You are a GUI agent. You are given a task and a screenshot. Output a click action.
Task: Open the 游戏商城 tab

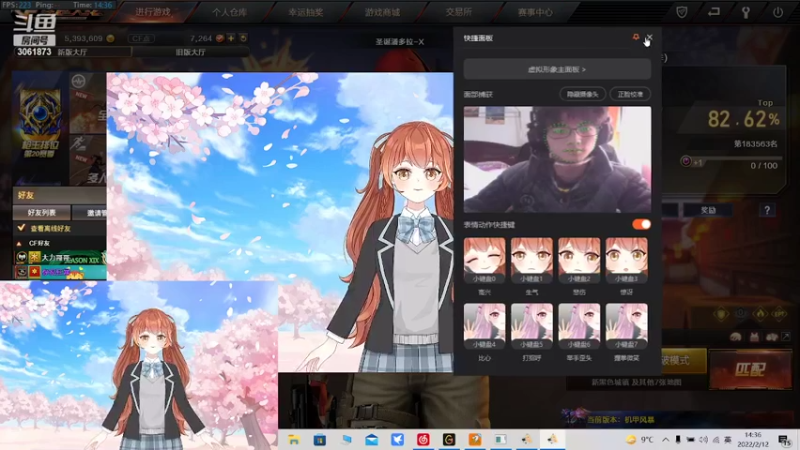point(382,12)
